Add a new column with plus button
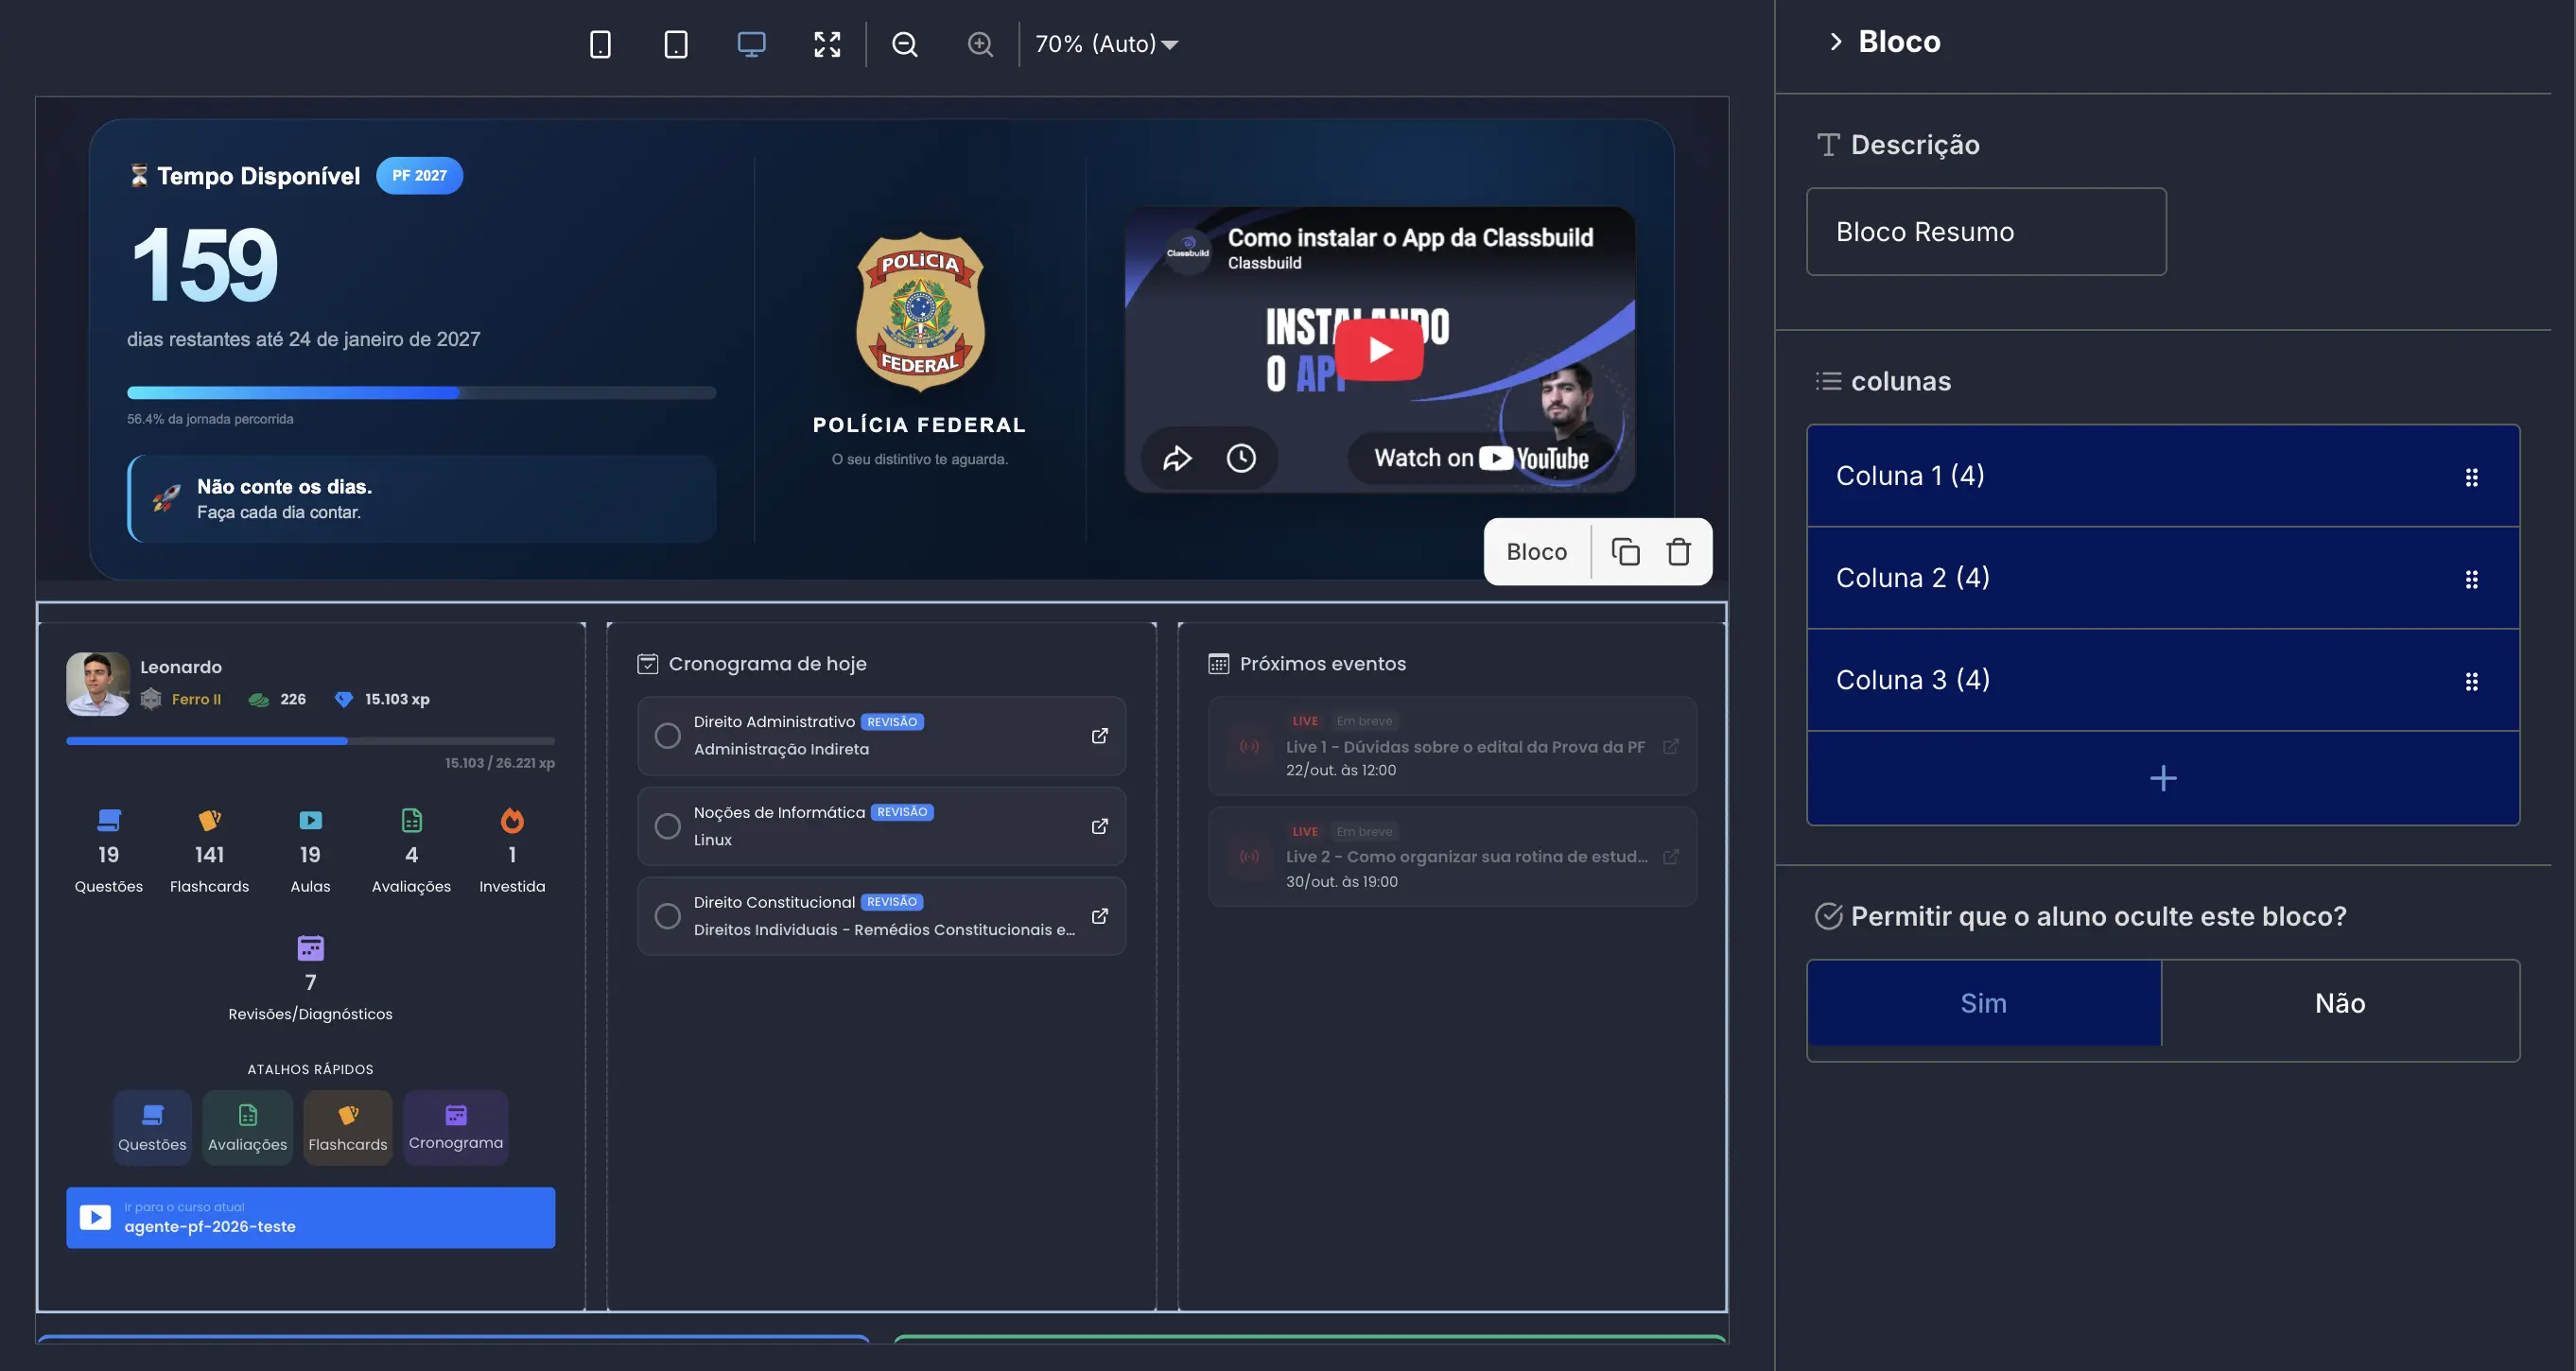The image size is (2576, 1371). point(2163,778)
